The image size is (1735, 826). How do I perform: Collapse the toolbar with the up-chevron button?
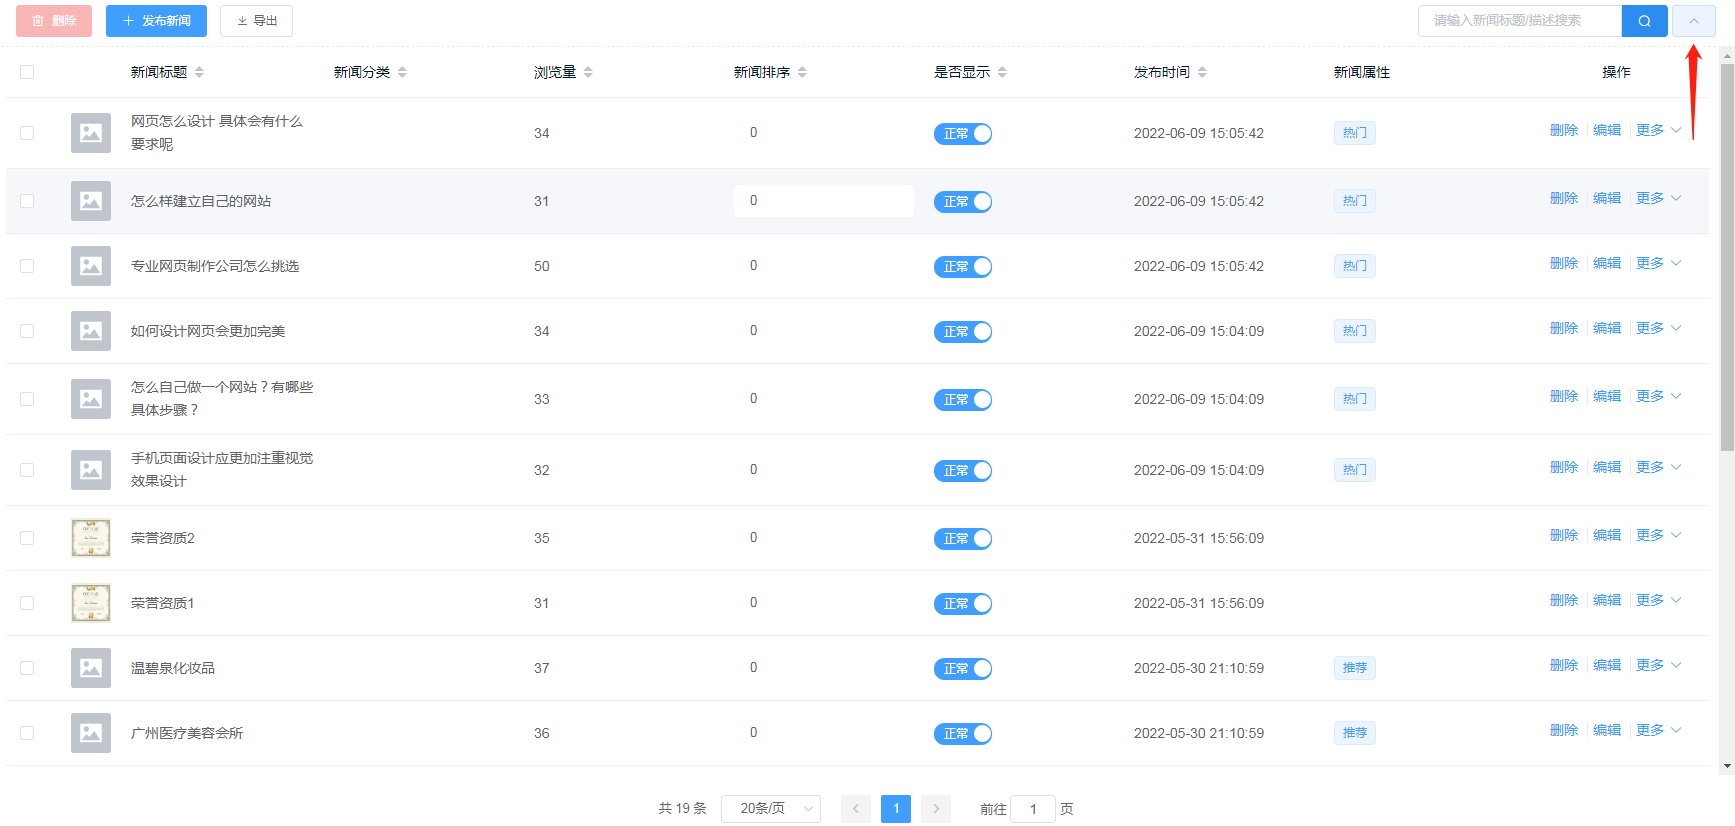1693,21
